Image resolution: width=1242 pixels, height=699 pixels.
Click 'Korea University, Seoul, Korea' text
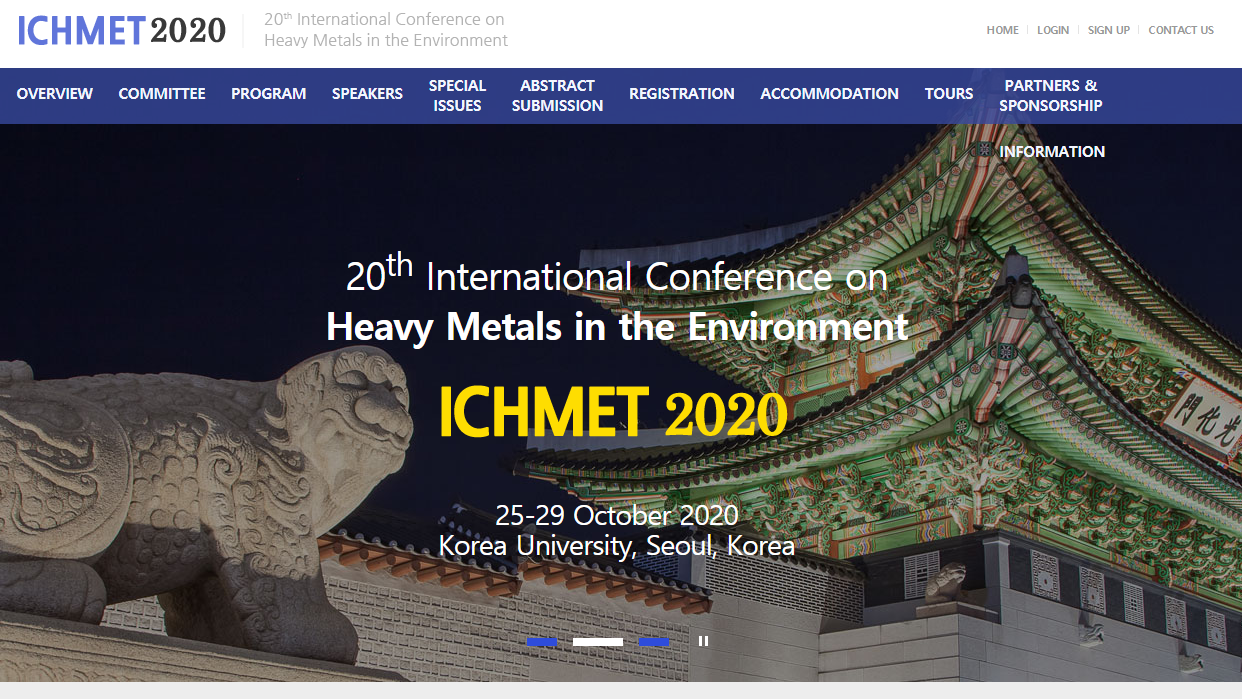click(x=617, y=547)
